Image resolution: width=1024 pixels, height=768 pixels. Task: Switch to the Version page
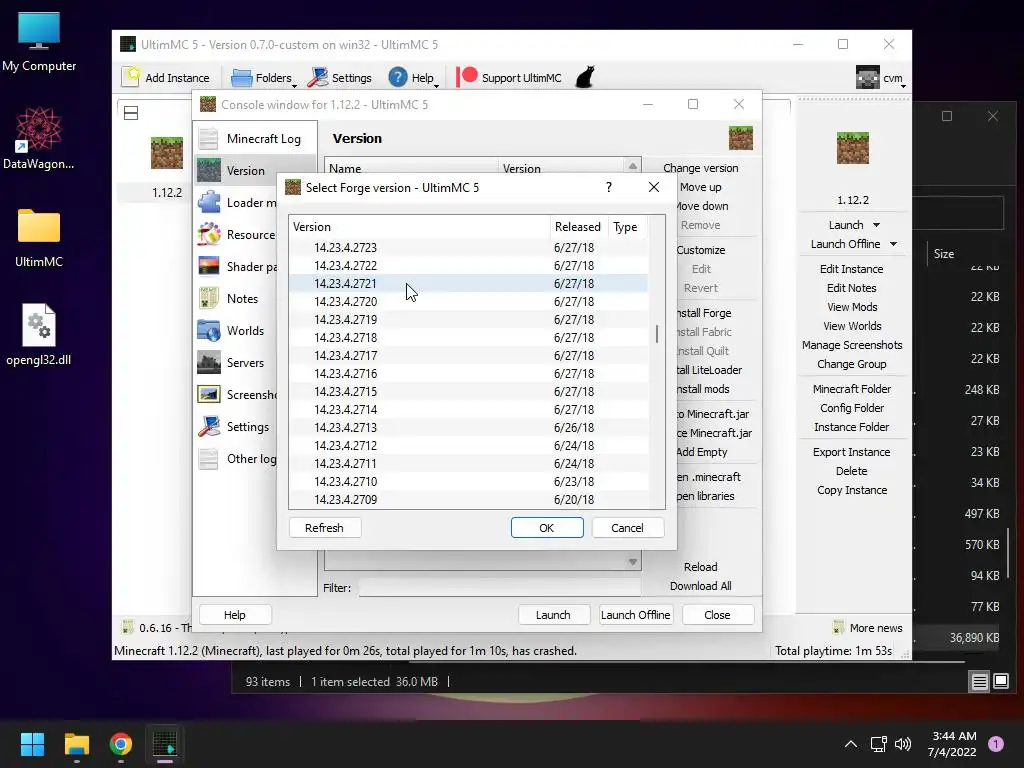tap(255, 170)
